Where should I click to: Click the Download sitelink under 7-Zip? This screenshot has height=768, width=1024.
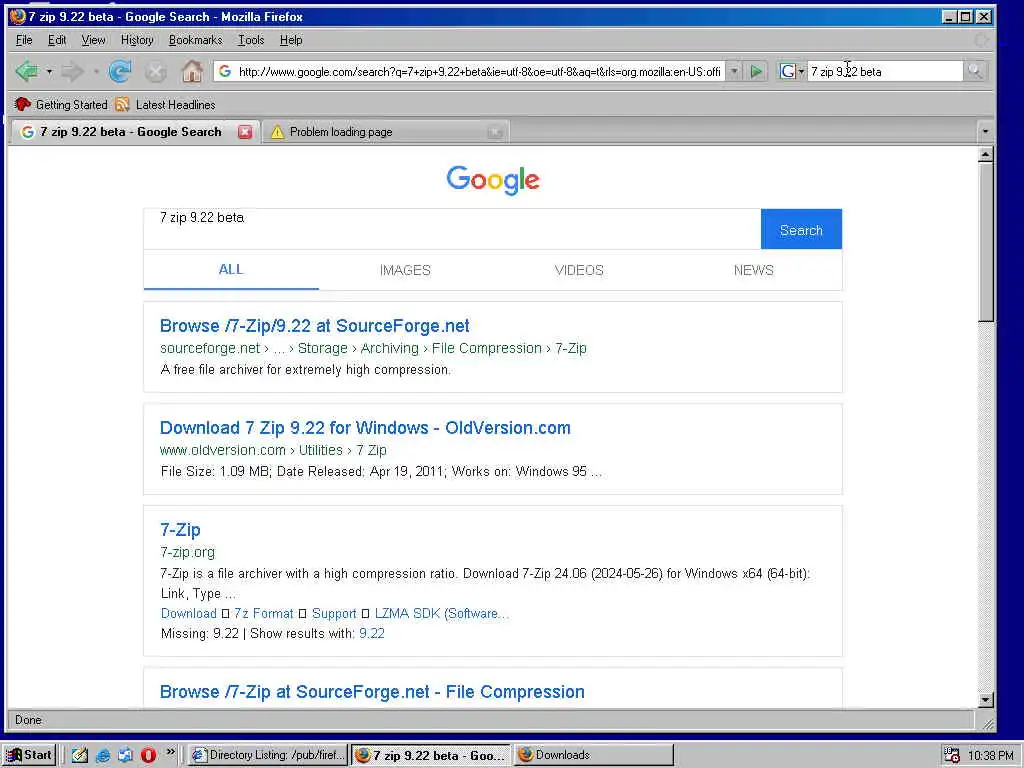(189, 613)
